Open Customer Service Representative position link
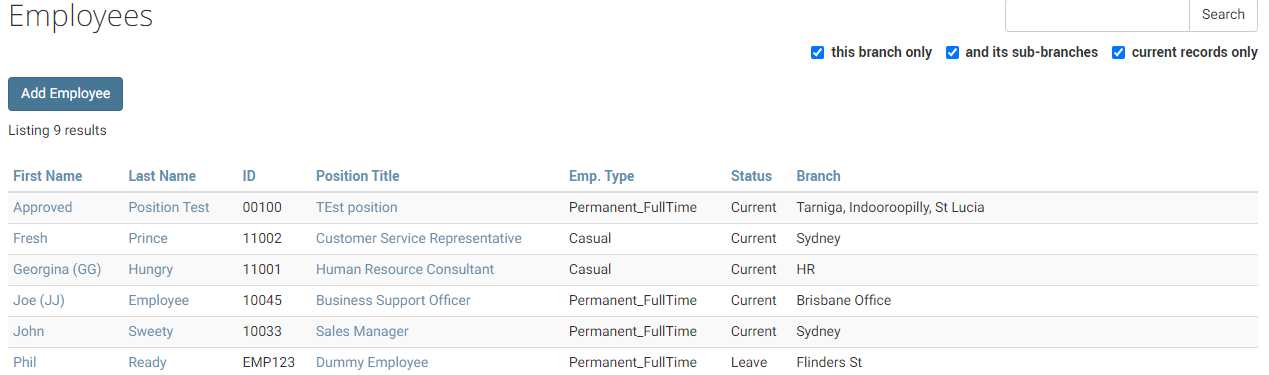This screenshot has width=1269, height=375. click(x=419, y=238)
